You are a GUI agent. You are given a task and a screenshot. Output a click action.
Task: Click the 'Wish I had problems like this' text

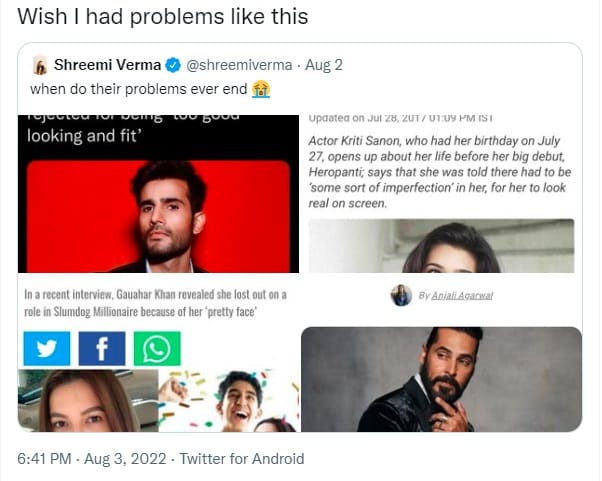point(163,17)
